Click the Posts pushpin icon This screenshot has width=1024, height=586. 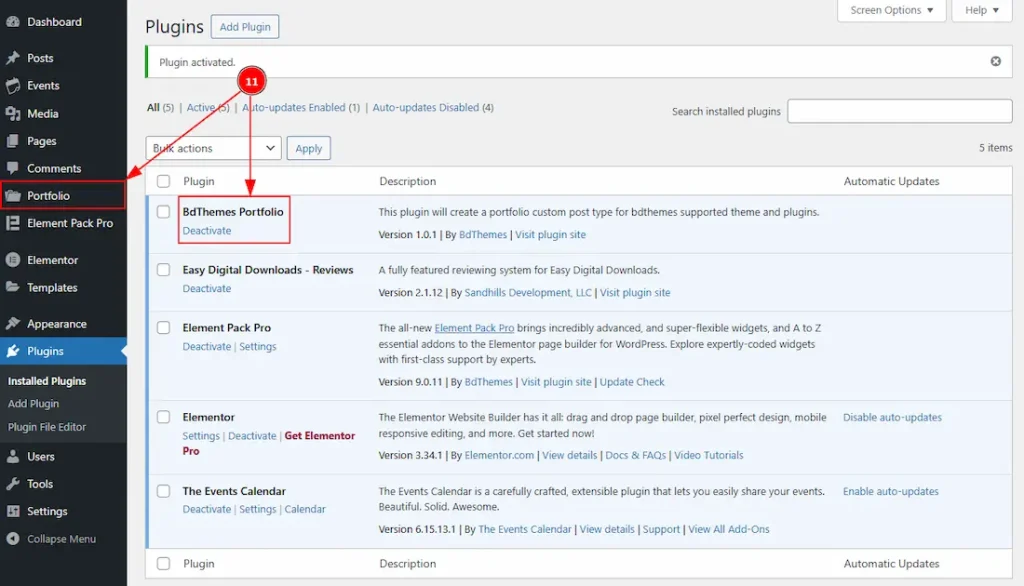point(13,58)
